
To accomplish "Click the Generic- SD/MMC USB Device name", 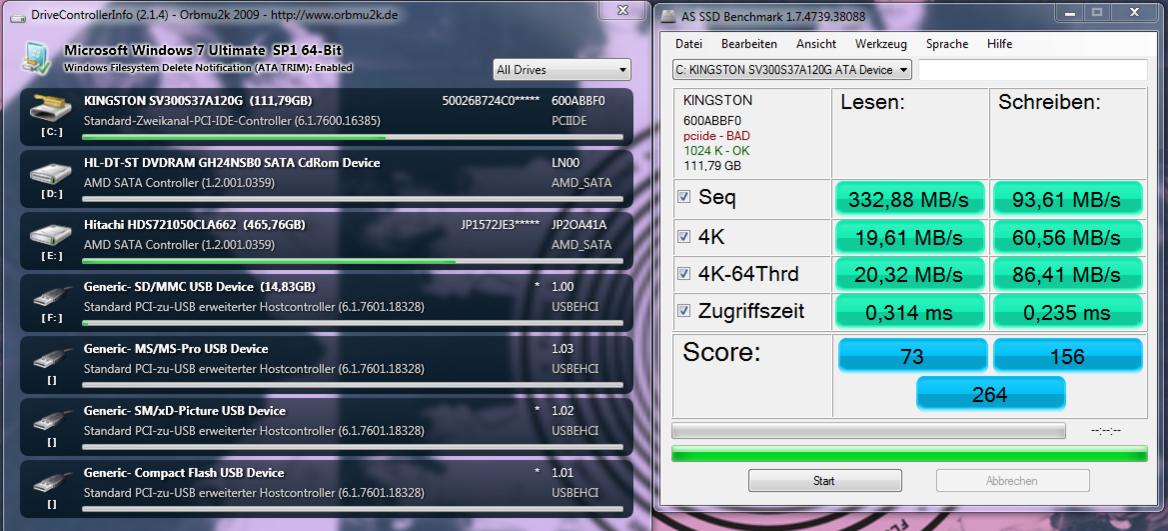I will point(168,287).
